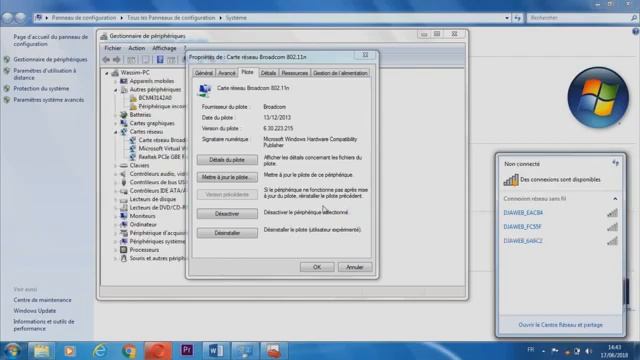Click the refresh icon in network flyout

(x=615, y=163)
